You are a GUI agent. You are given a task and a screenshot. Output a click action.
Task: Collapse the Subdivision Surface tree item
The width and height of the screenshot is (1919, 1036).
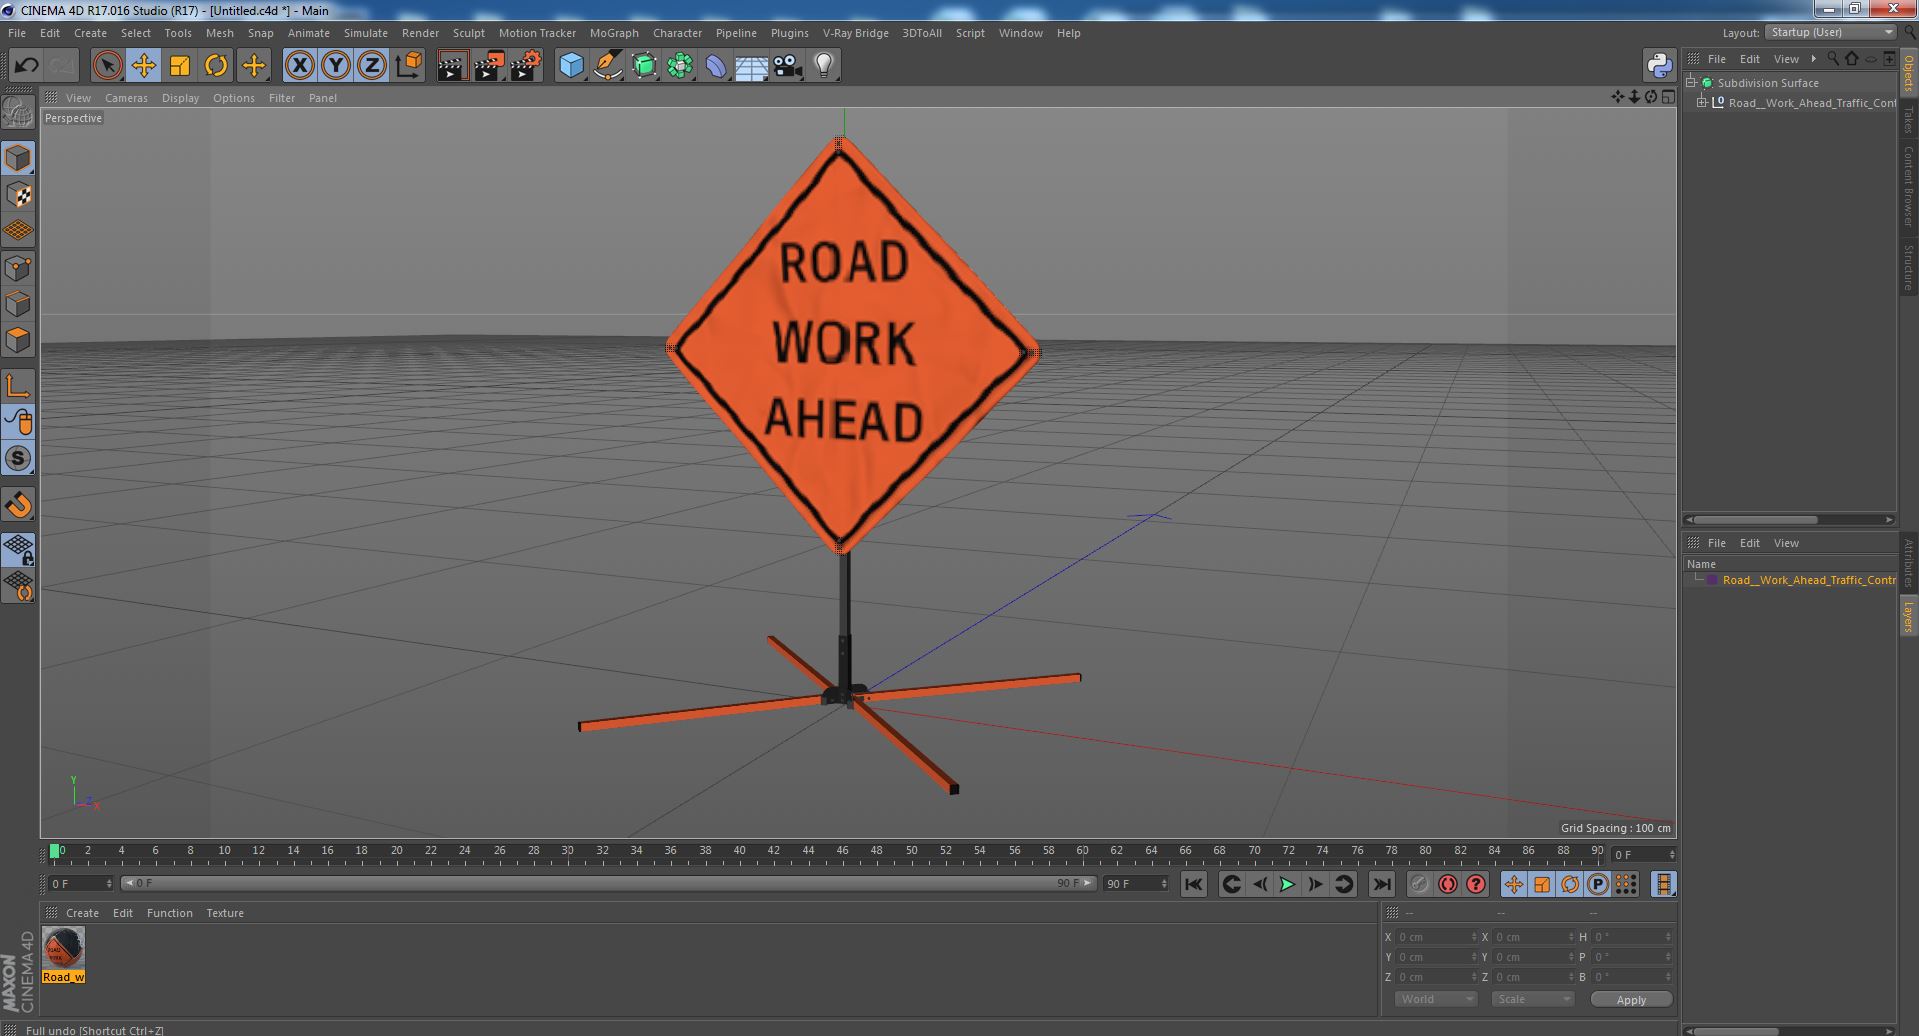pos(1691,83)
